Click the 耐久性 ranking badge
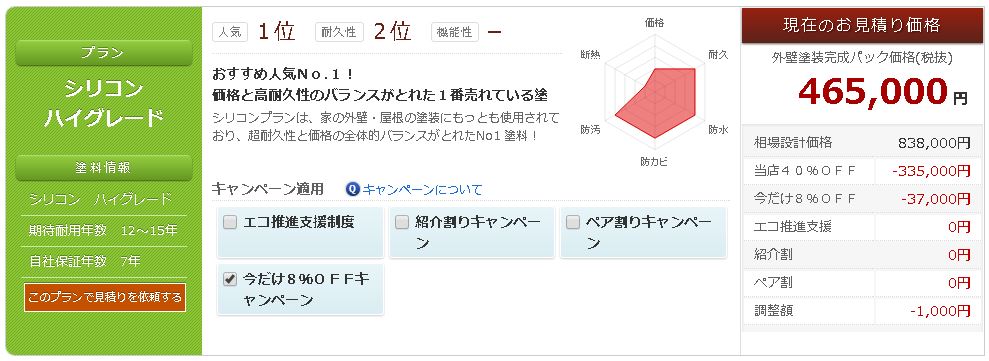This screenshot has width=989, height=361. click(x=339, y=32)
